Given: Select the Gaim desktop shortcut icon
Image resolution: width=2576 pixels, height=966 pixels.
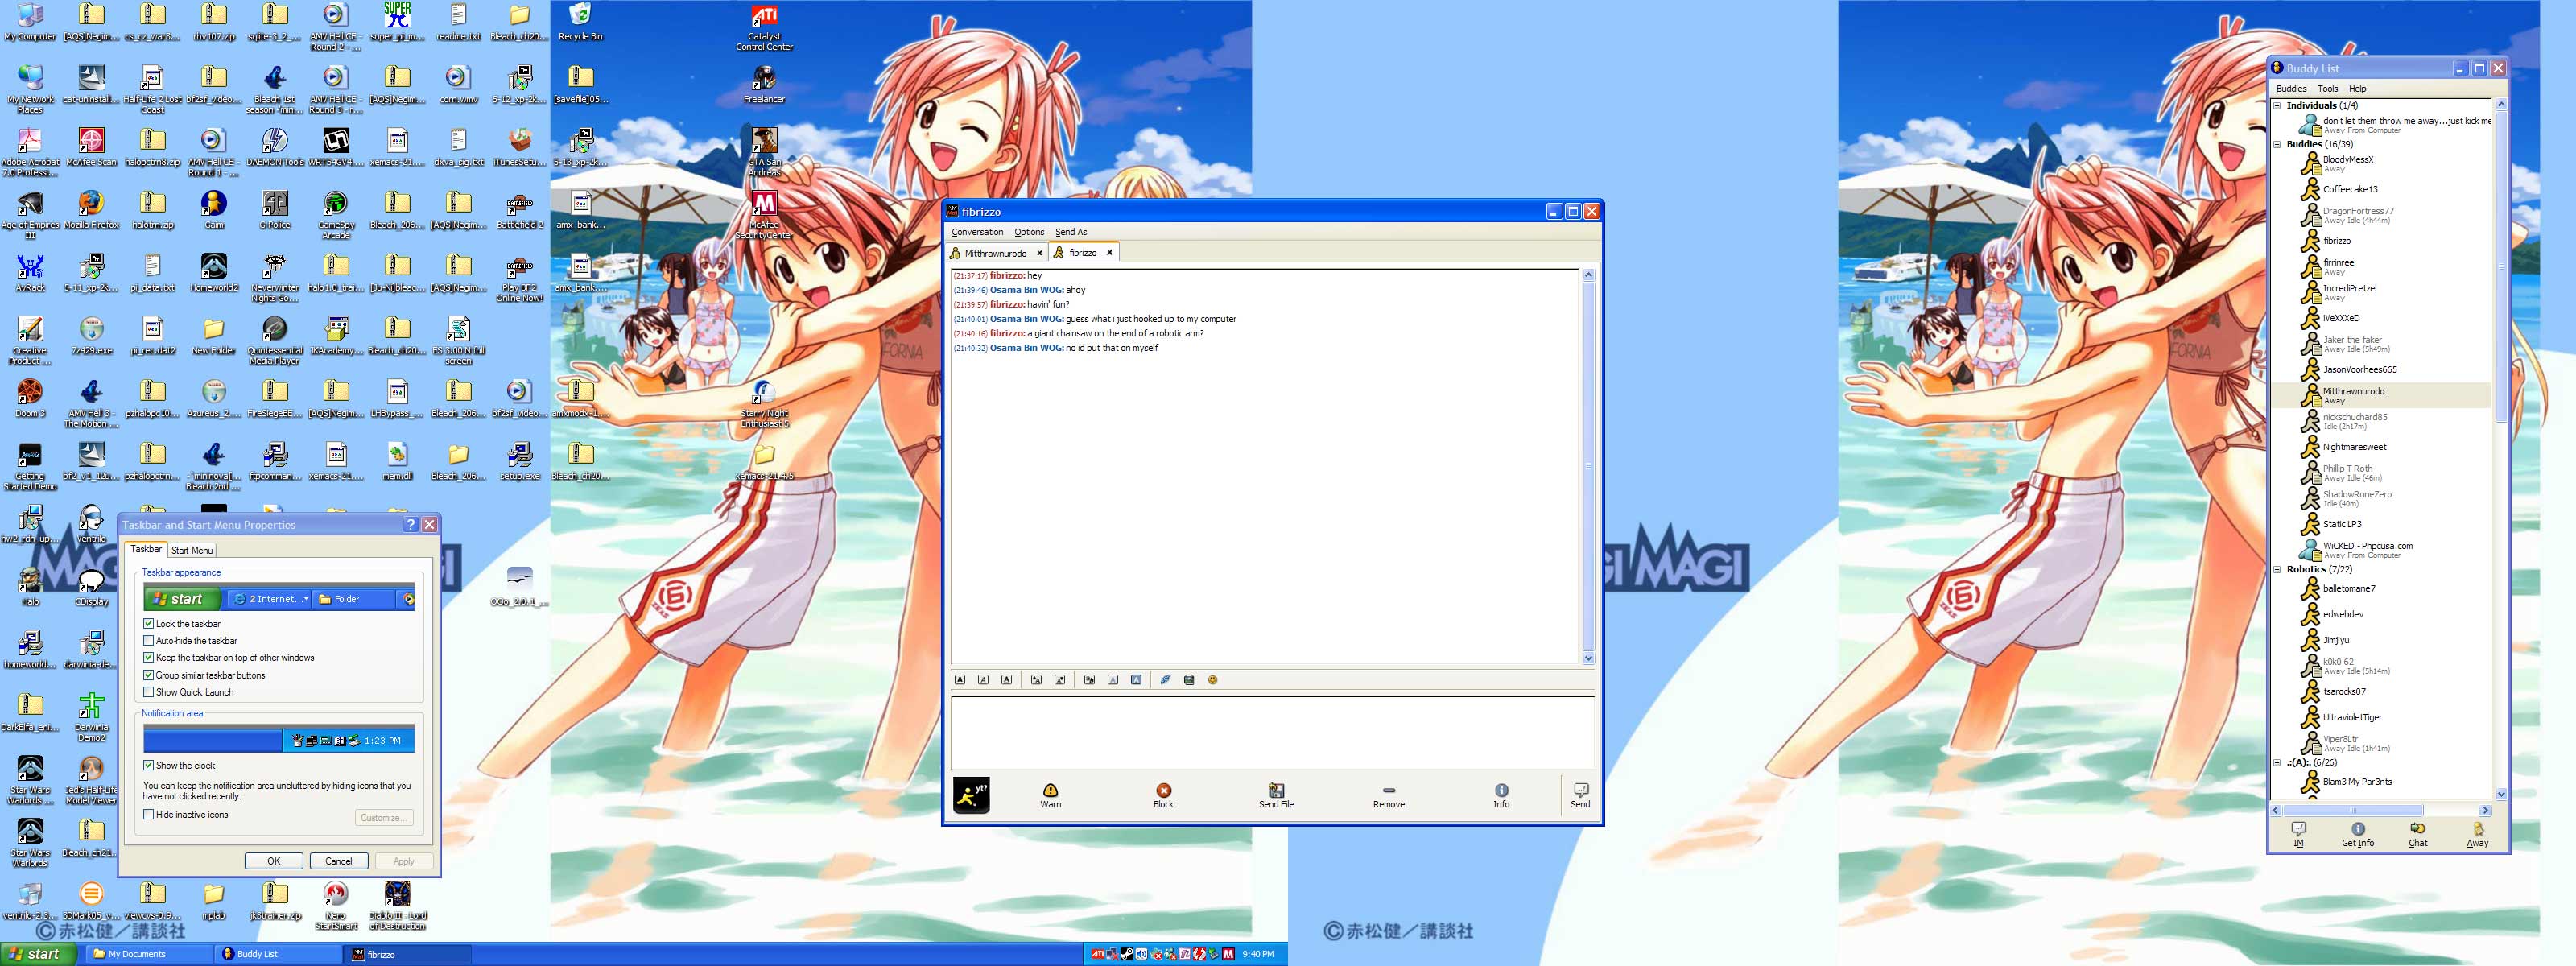Looking at the screenshot, I should pyautogui.click(x=213, y=210).
